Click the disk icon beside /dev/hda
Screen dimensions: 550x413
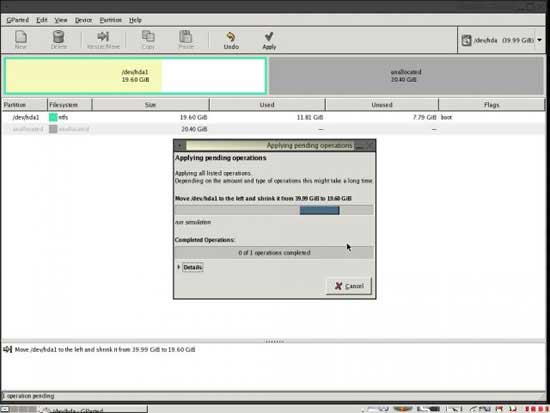(x=466, y=40)
